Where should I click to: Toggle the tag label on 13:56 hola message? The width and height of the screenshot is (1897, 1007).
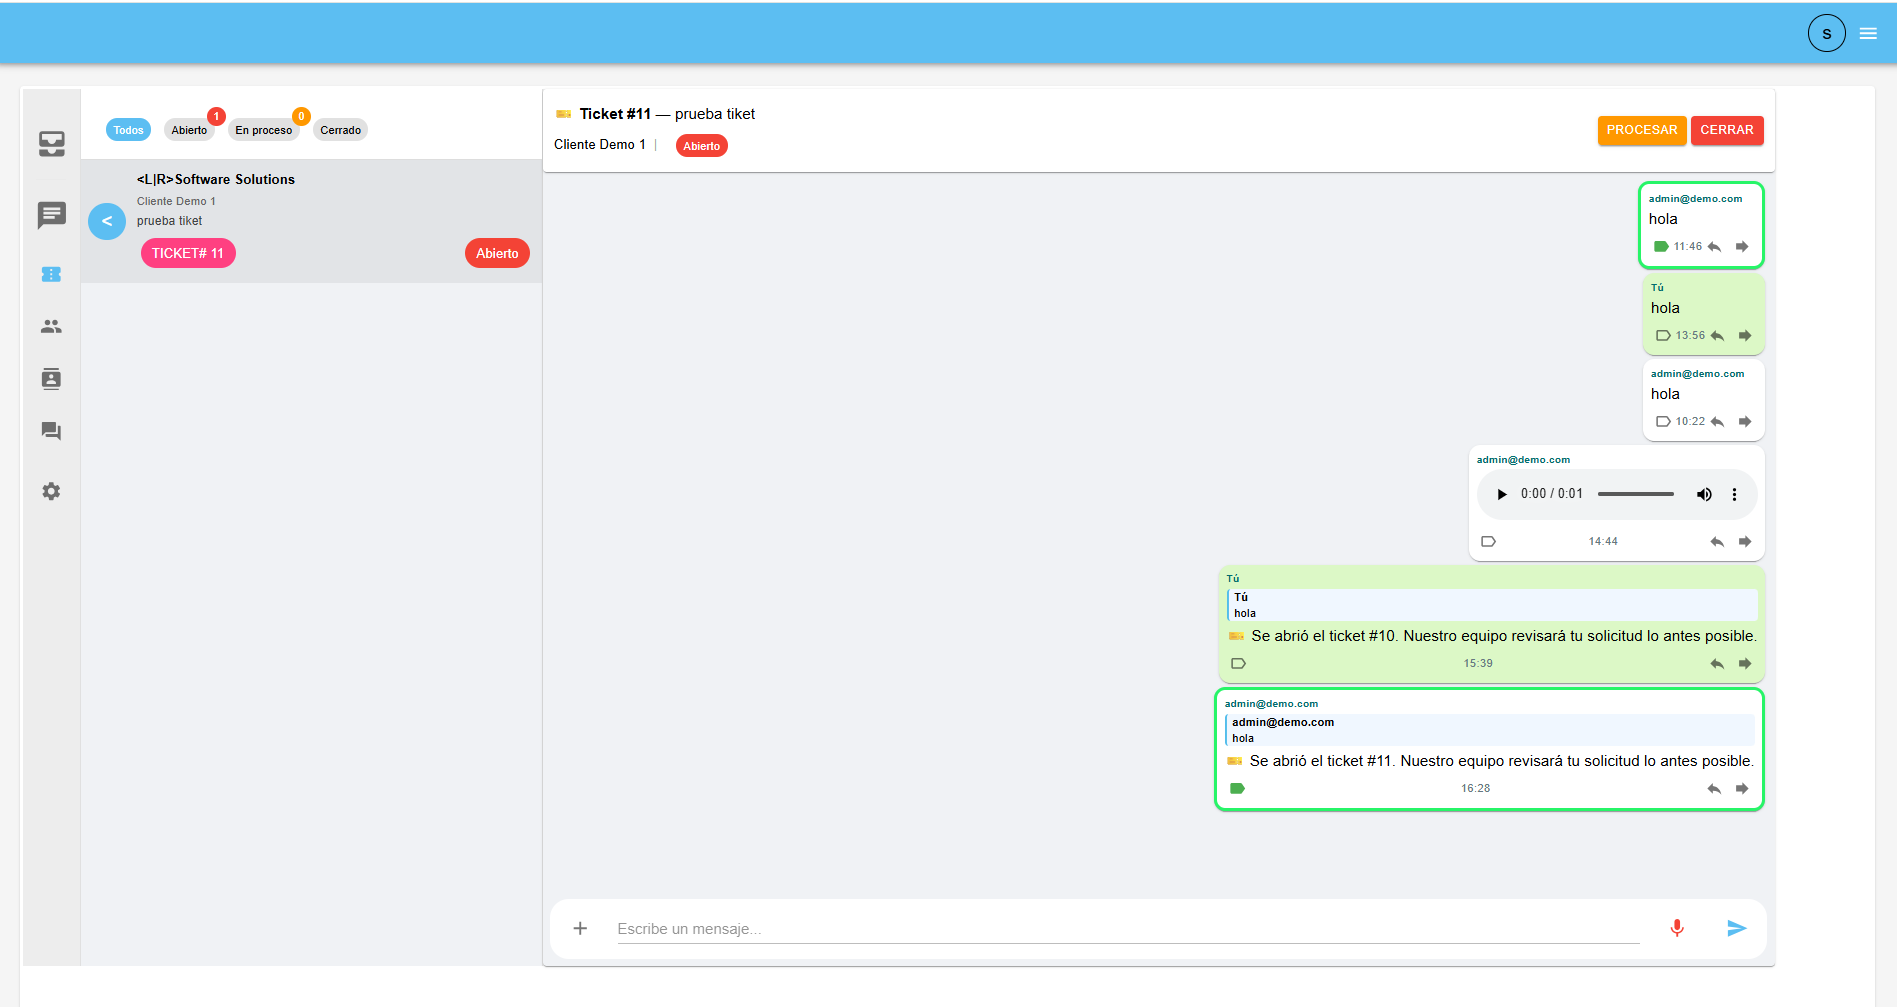coord(1663,335)
